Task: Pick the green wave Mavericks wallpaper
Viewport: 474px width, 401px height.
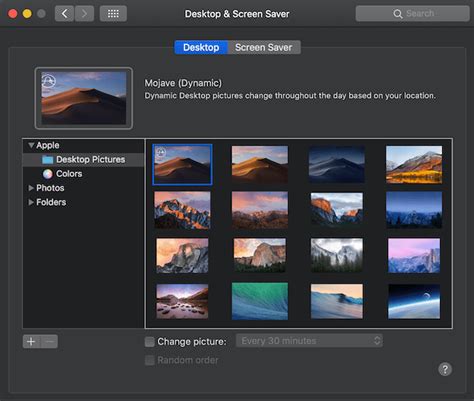Action: pyautogui.click(x=260, y=301)
